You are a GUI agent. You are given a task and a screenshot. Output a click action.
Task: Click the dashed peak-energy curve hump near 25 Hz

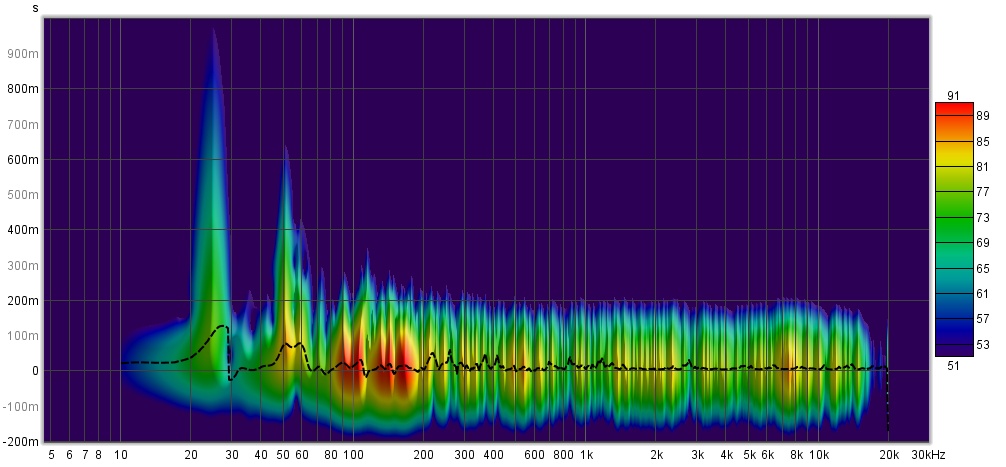[220, 327]
